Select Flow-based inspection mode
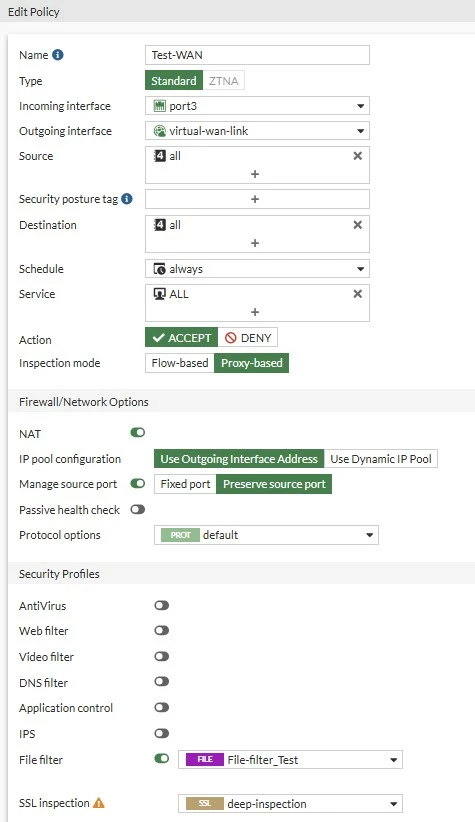 tap(180, 363)
